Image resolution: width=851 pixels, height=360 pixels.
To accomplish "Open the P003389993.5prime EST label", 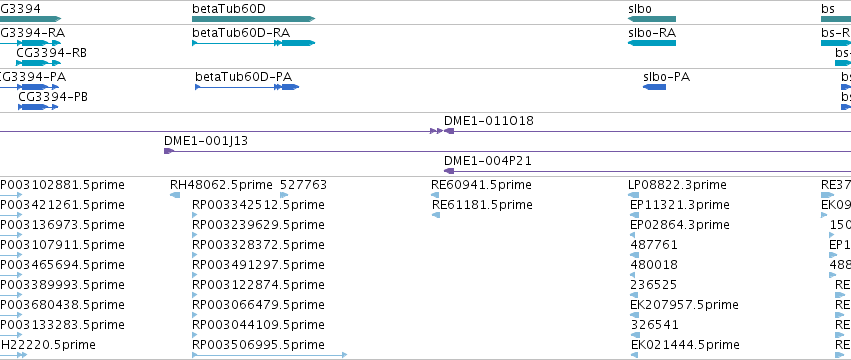I will pyautogui.click(x=62, y=286).
